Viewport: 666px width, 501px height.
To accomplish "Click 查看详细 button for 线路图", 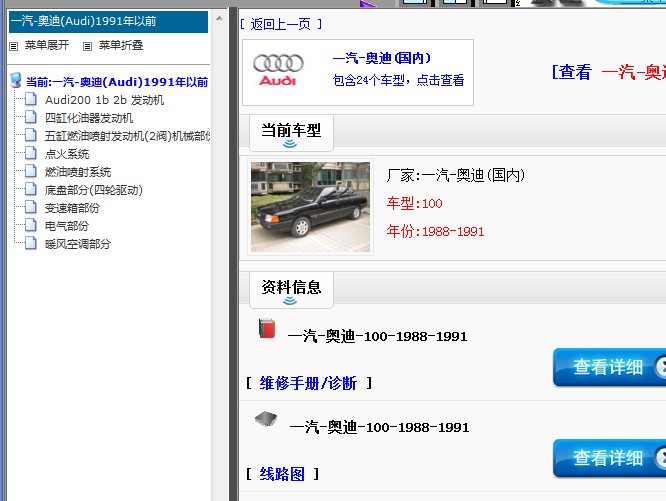I will (x=610, y=458).
